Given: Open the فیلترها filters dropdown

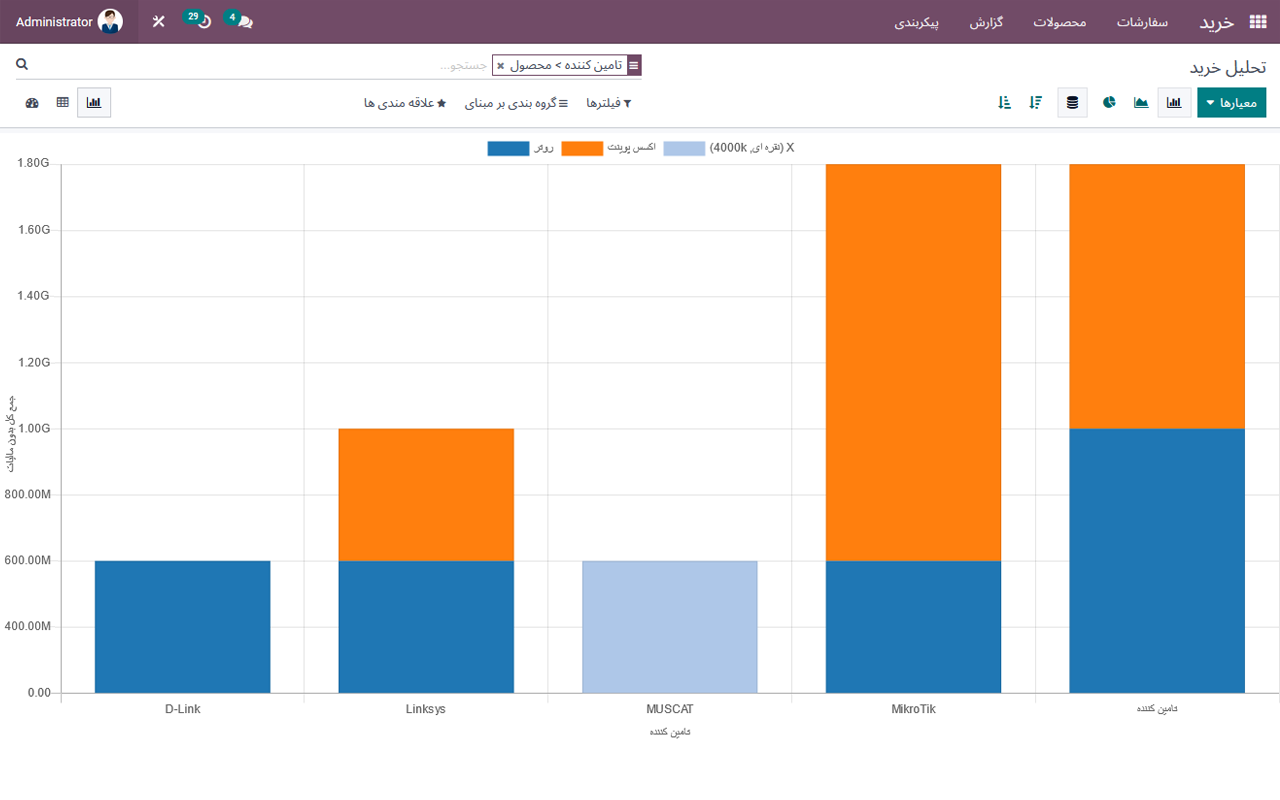Looking at the screenshot, I should point(608,103).
